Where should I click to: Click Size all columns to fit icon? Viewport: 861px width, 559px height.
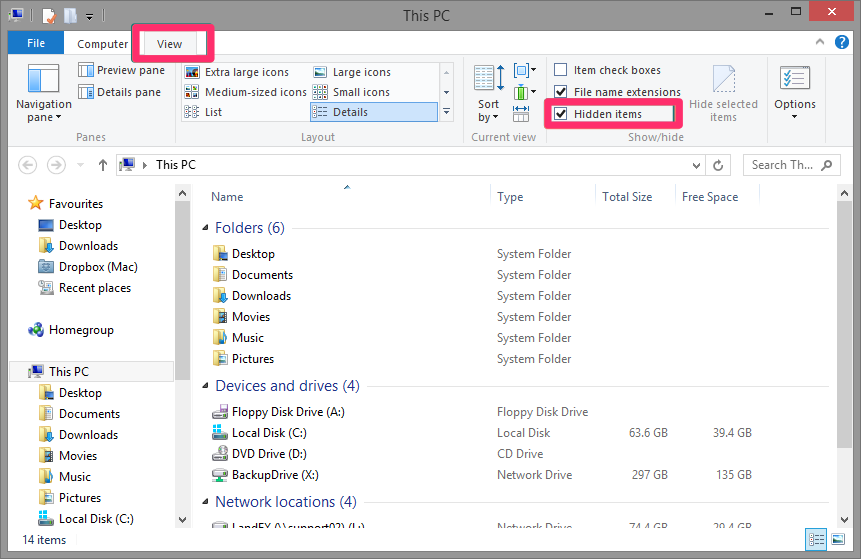pyautogui.click(x=521, y=114)
